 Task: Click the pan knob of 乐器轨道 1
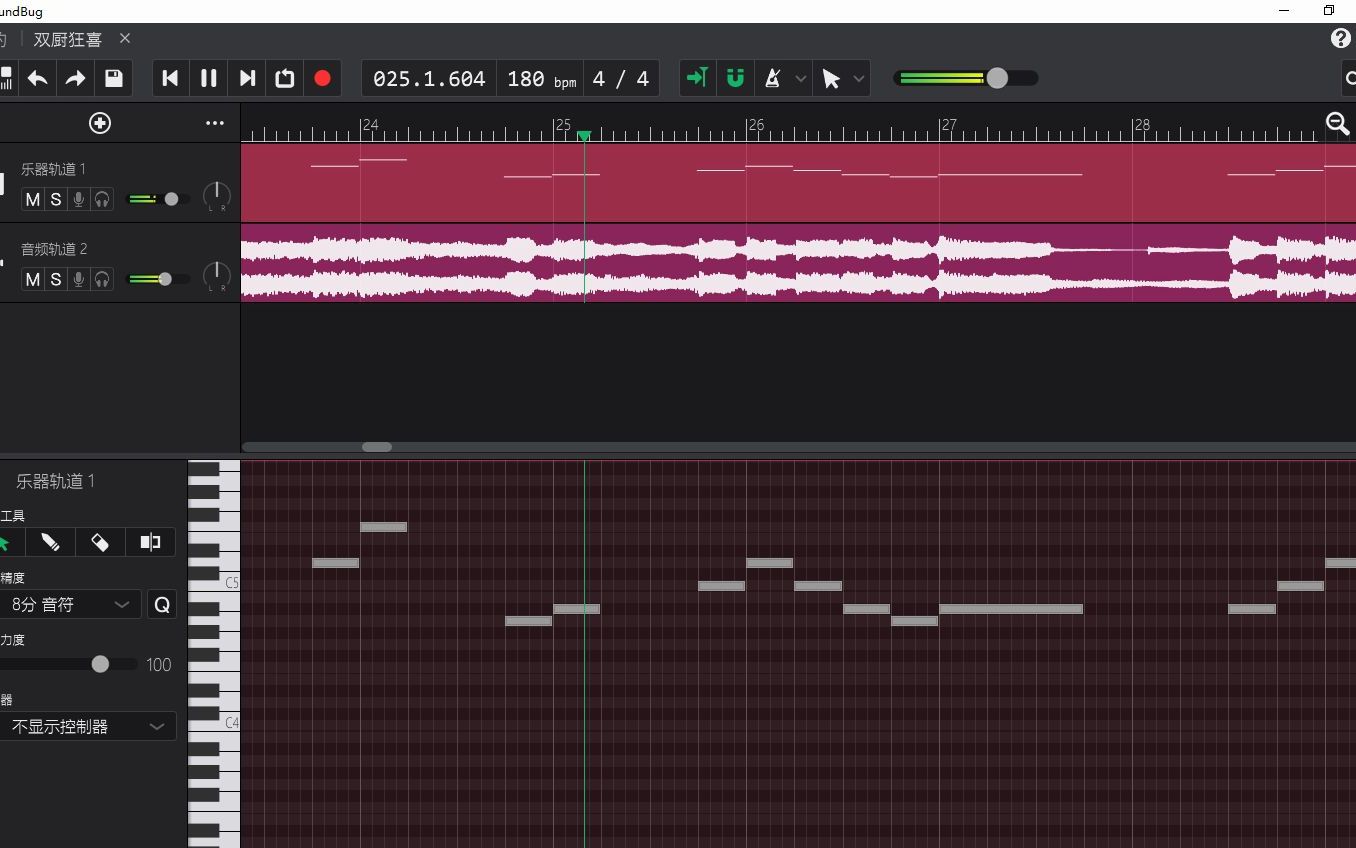pos(217,197)
